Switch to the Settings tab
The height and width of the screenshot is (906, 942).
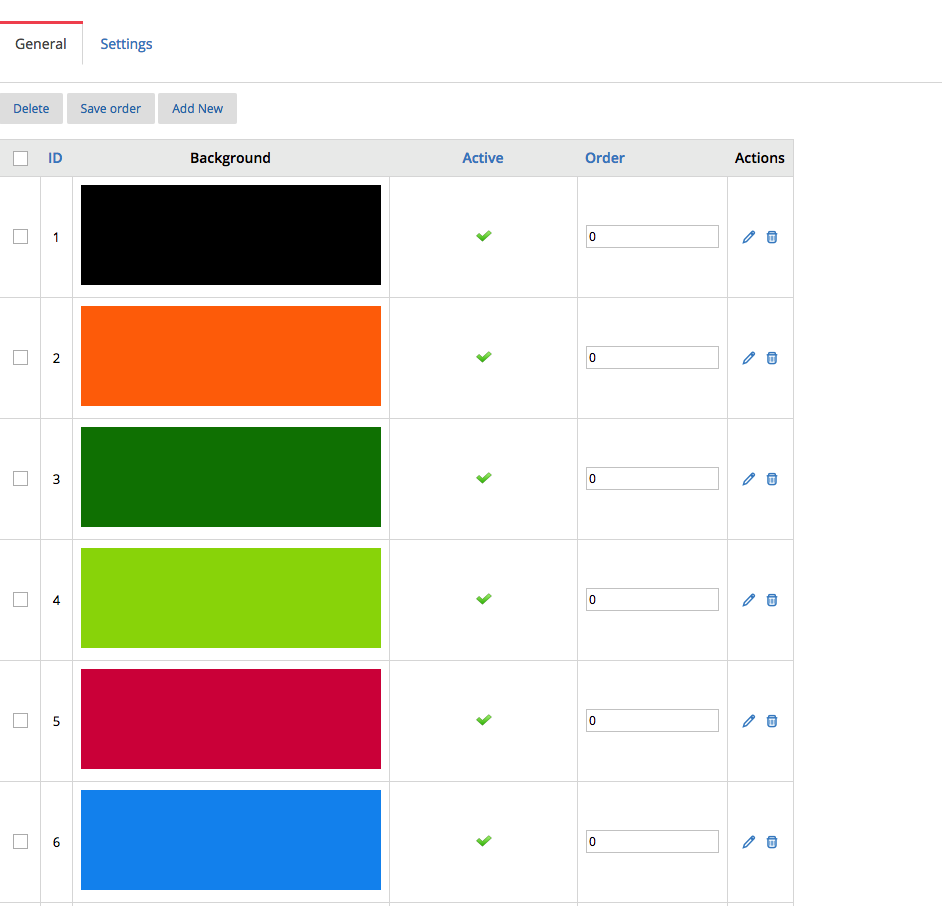pyautogui.click(x=126, y=44)
